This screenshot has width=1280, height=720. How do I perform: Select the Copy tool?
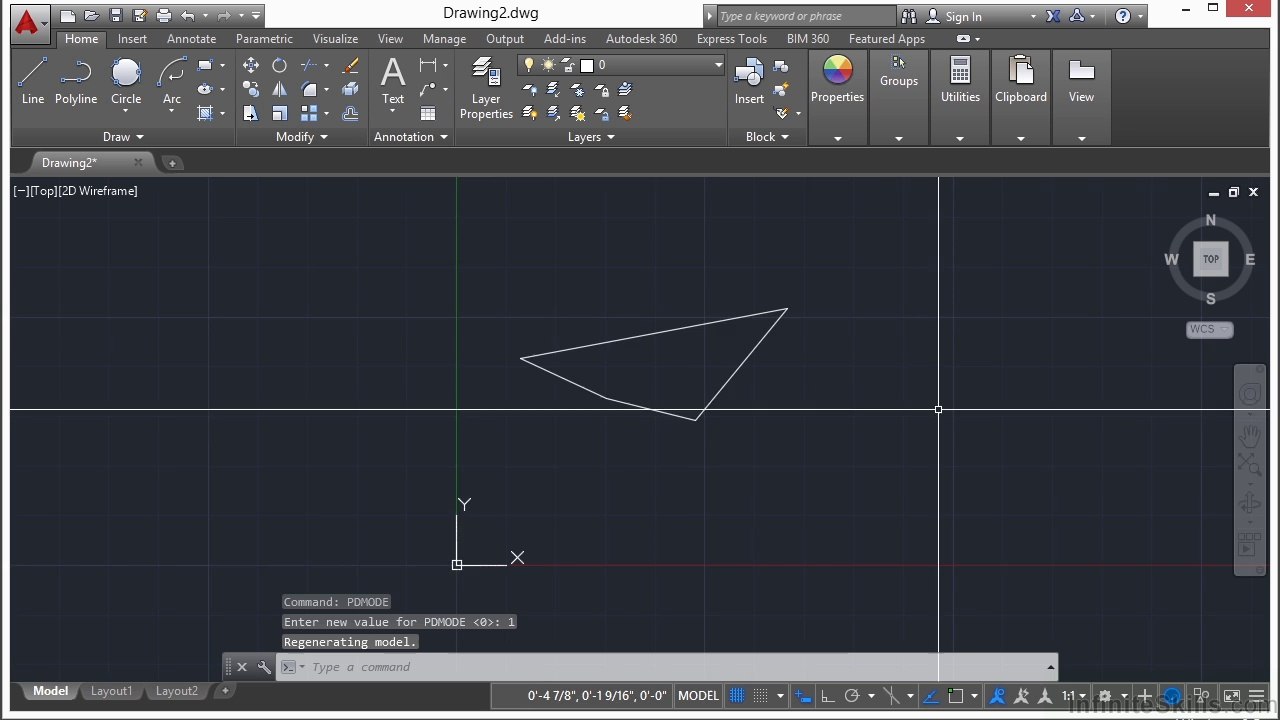pos(251,89)
